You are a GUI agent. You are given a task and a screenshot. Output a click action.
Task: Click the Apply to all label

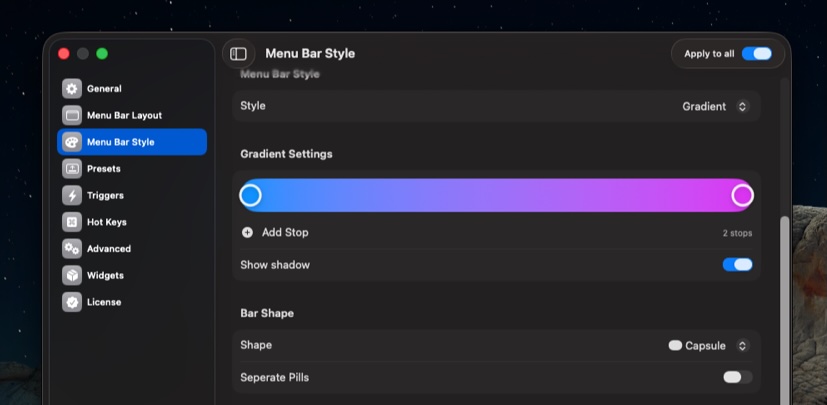click(709, 54)
